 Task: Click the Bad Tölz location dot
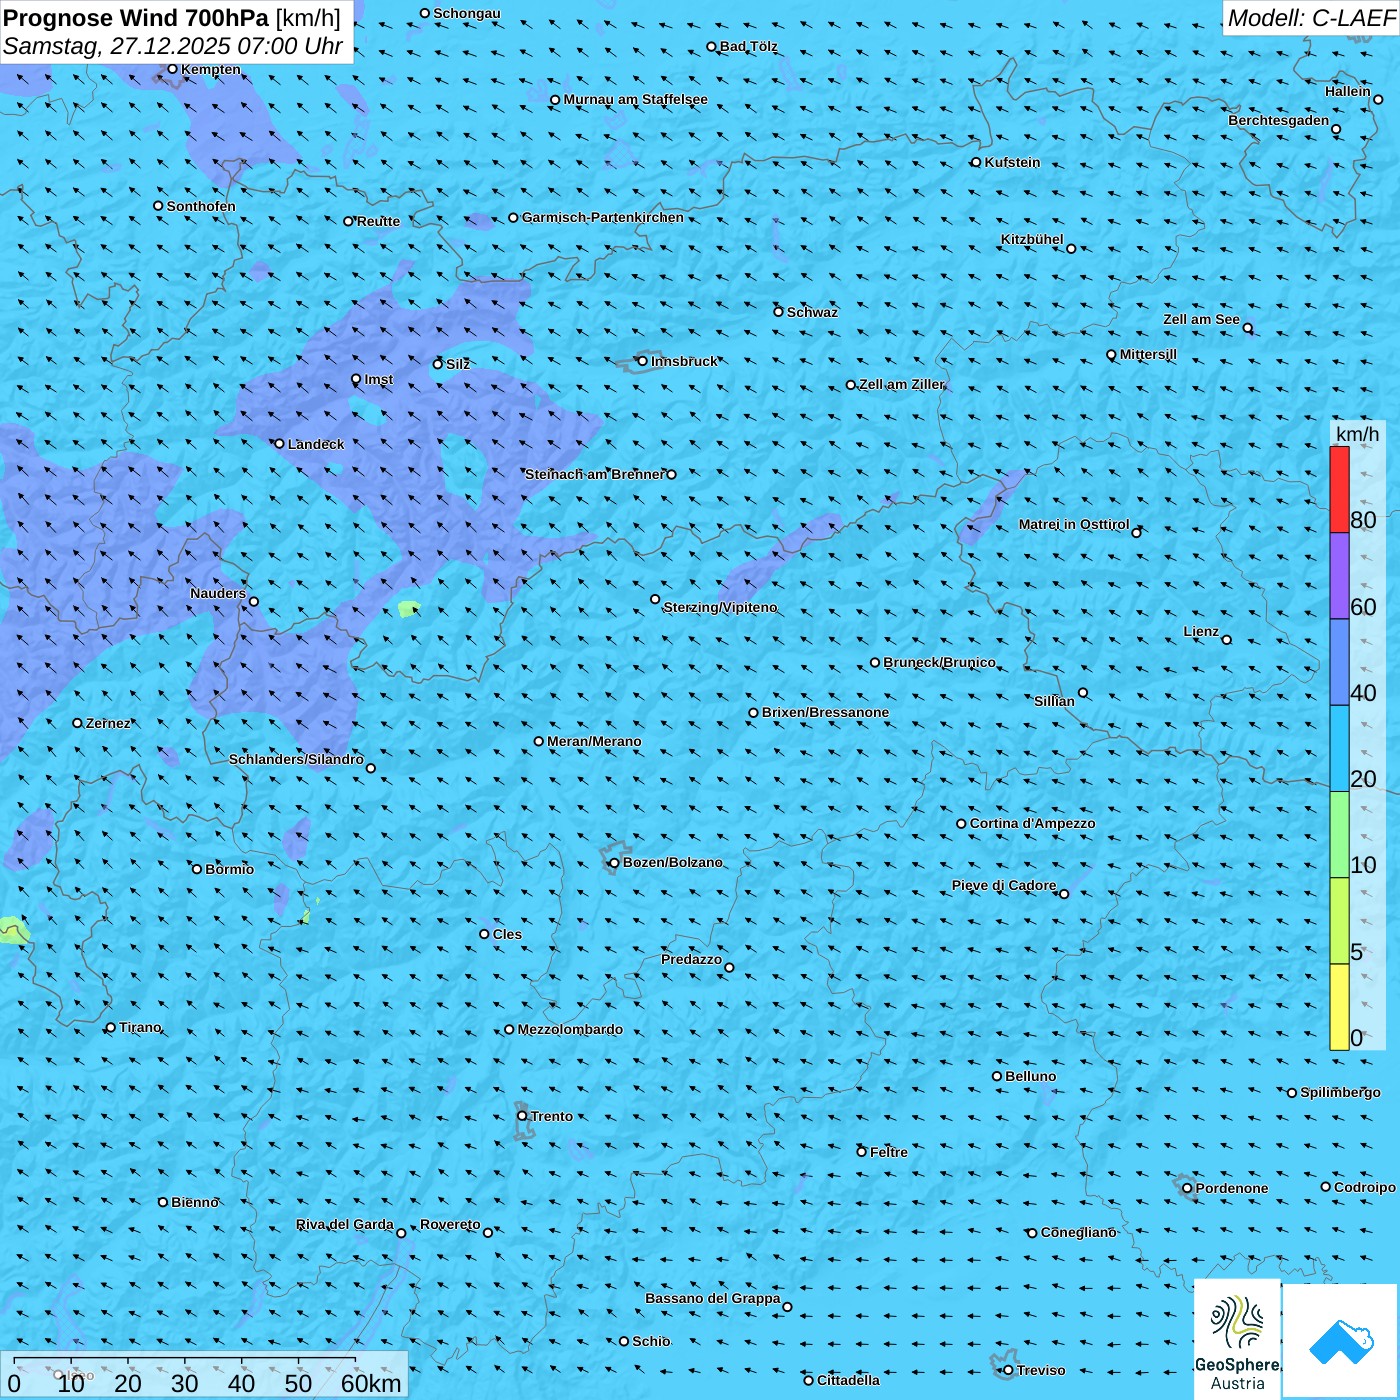tap(712, 47)
